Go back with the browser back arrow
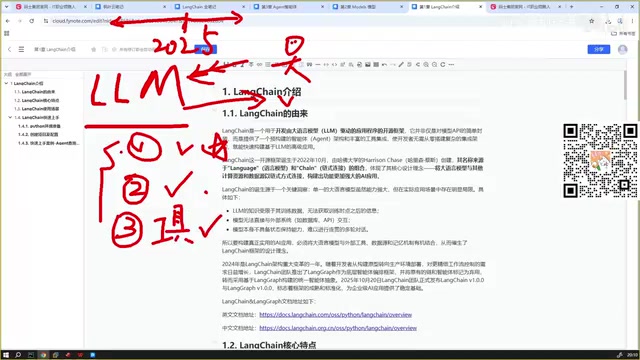 [8, 21]
